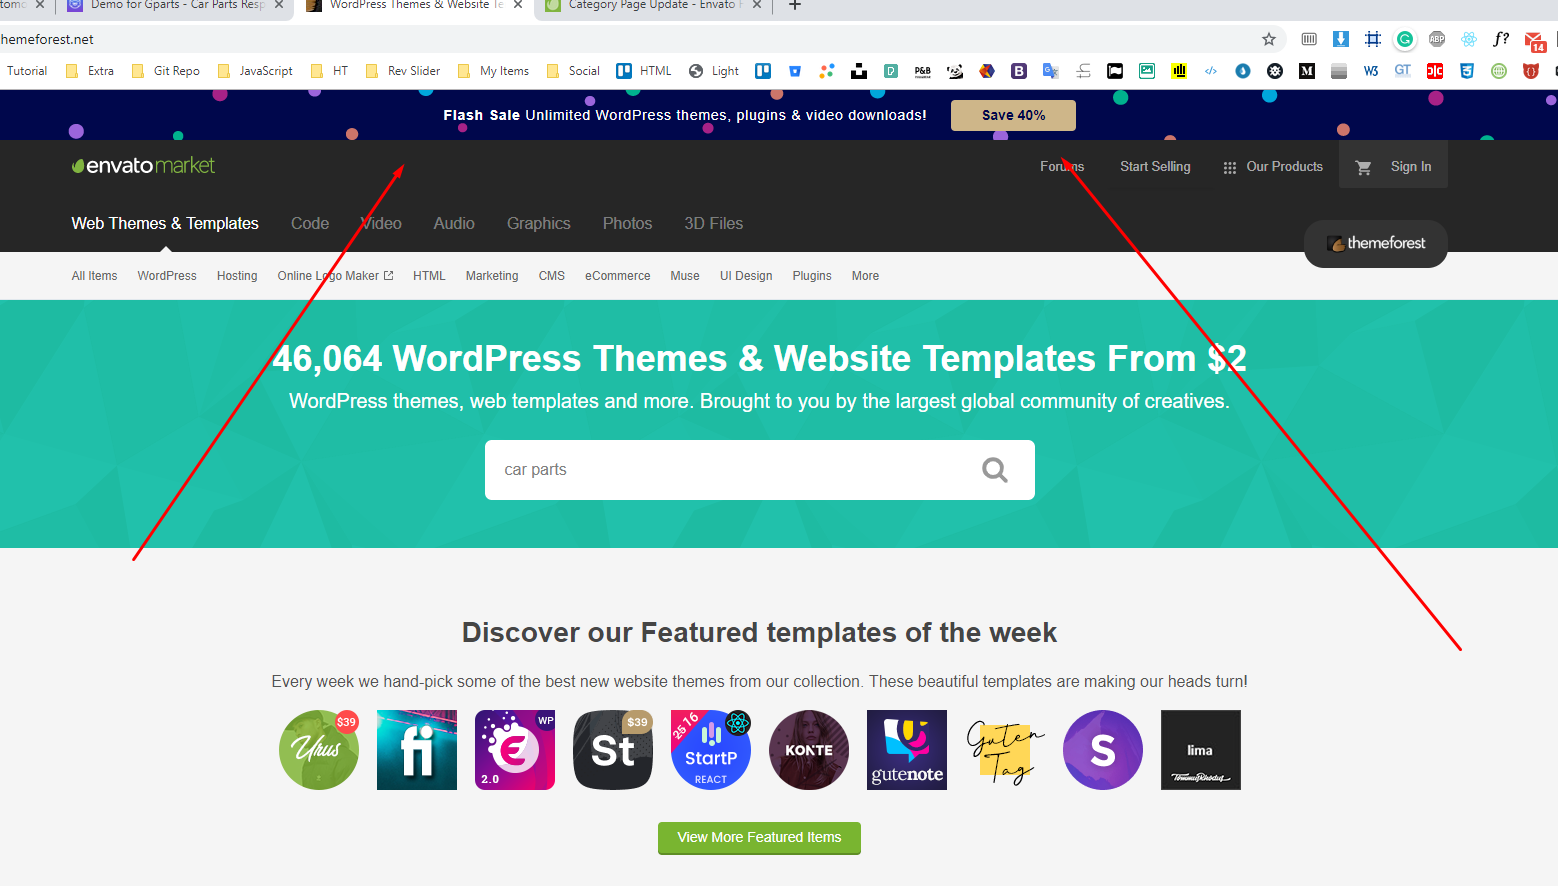
Task: Open the React Developer Tools extension
Action: coord(1469,39)
